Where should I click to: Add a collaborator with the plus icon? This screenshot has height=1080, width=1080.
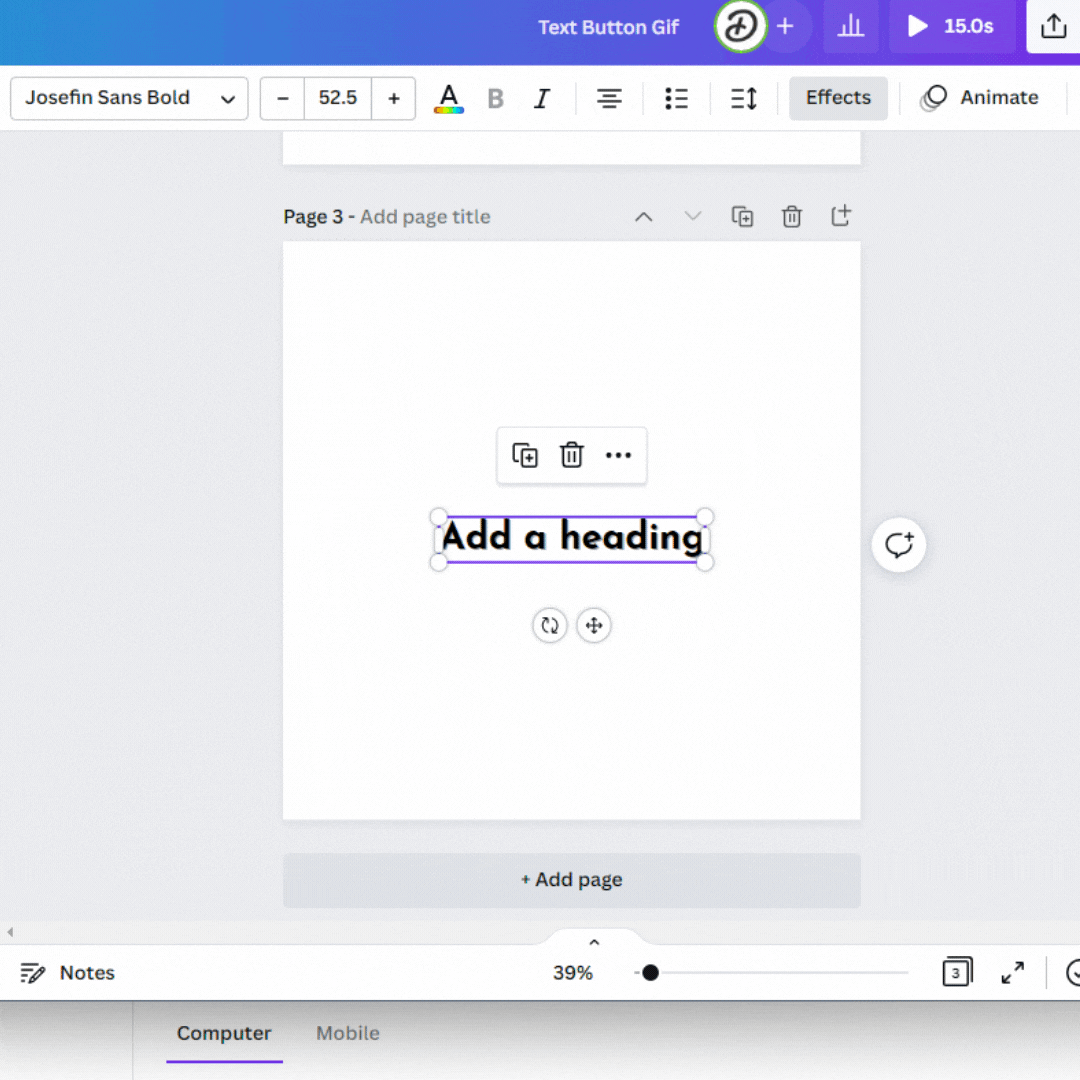(x=785, y=27)
